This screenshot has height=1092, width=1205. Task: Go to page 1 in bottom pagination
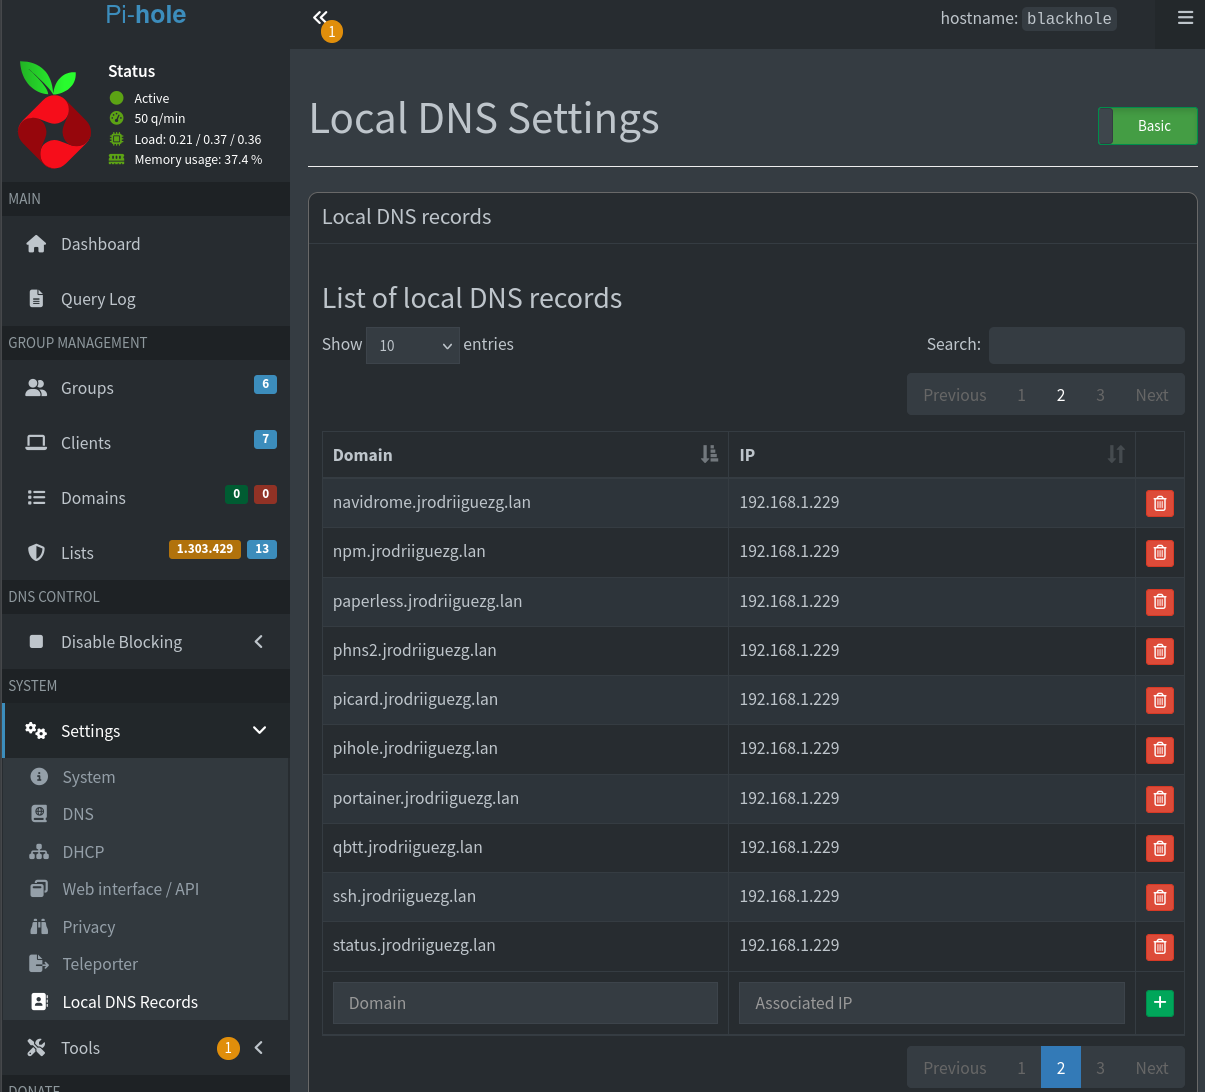coord(1021,1068)
